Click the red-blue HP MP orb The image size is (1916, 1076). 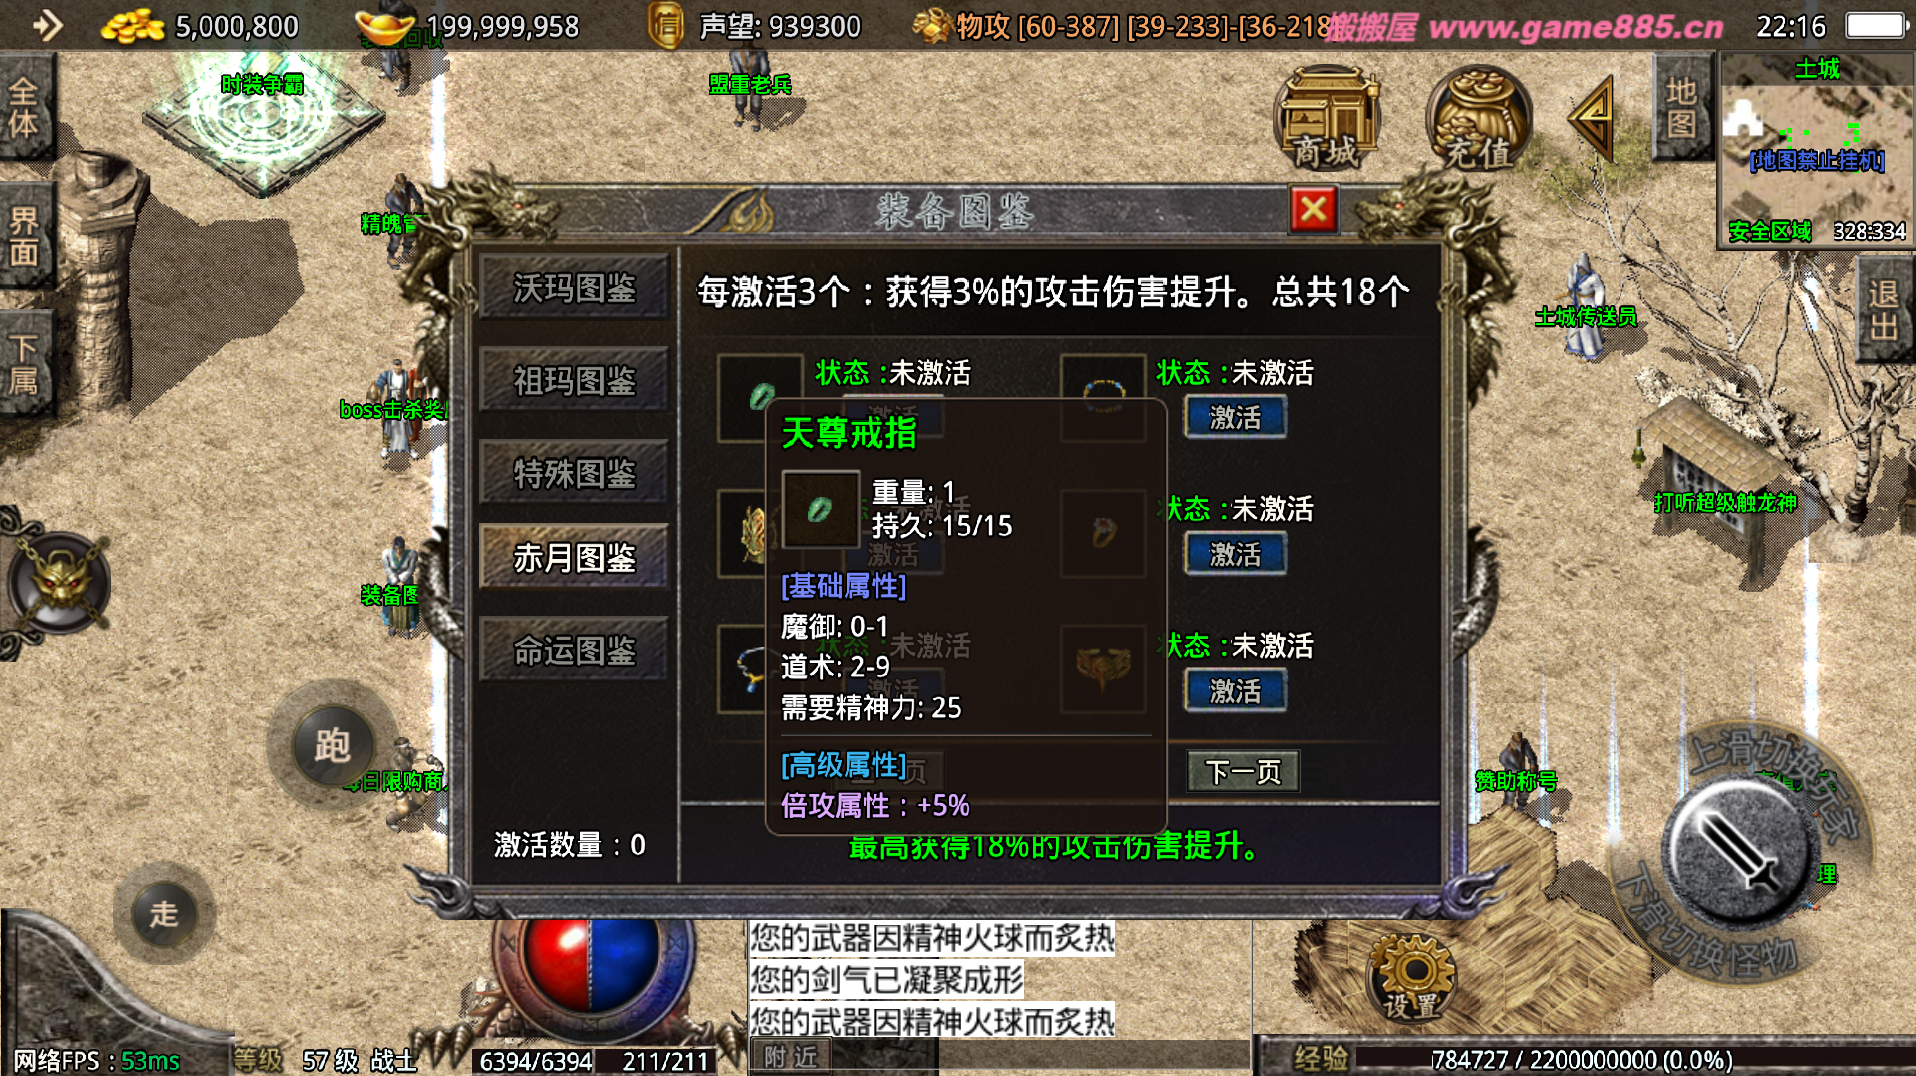pyautogui.click(x=591, y=966)
